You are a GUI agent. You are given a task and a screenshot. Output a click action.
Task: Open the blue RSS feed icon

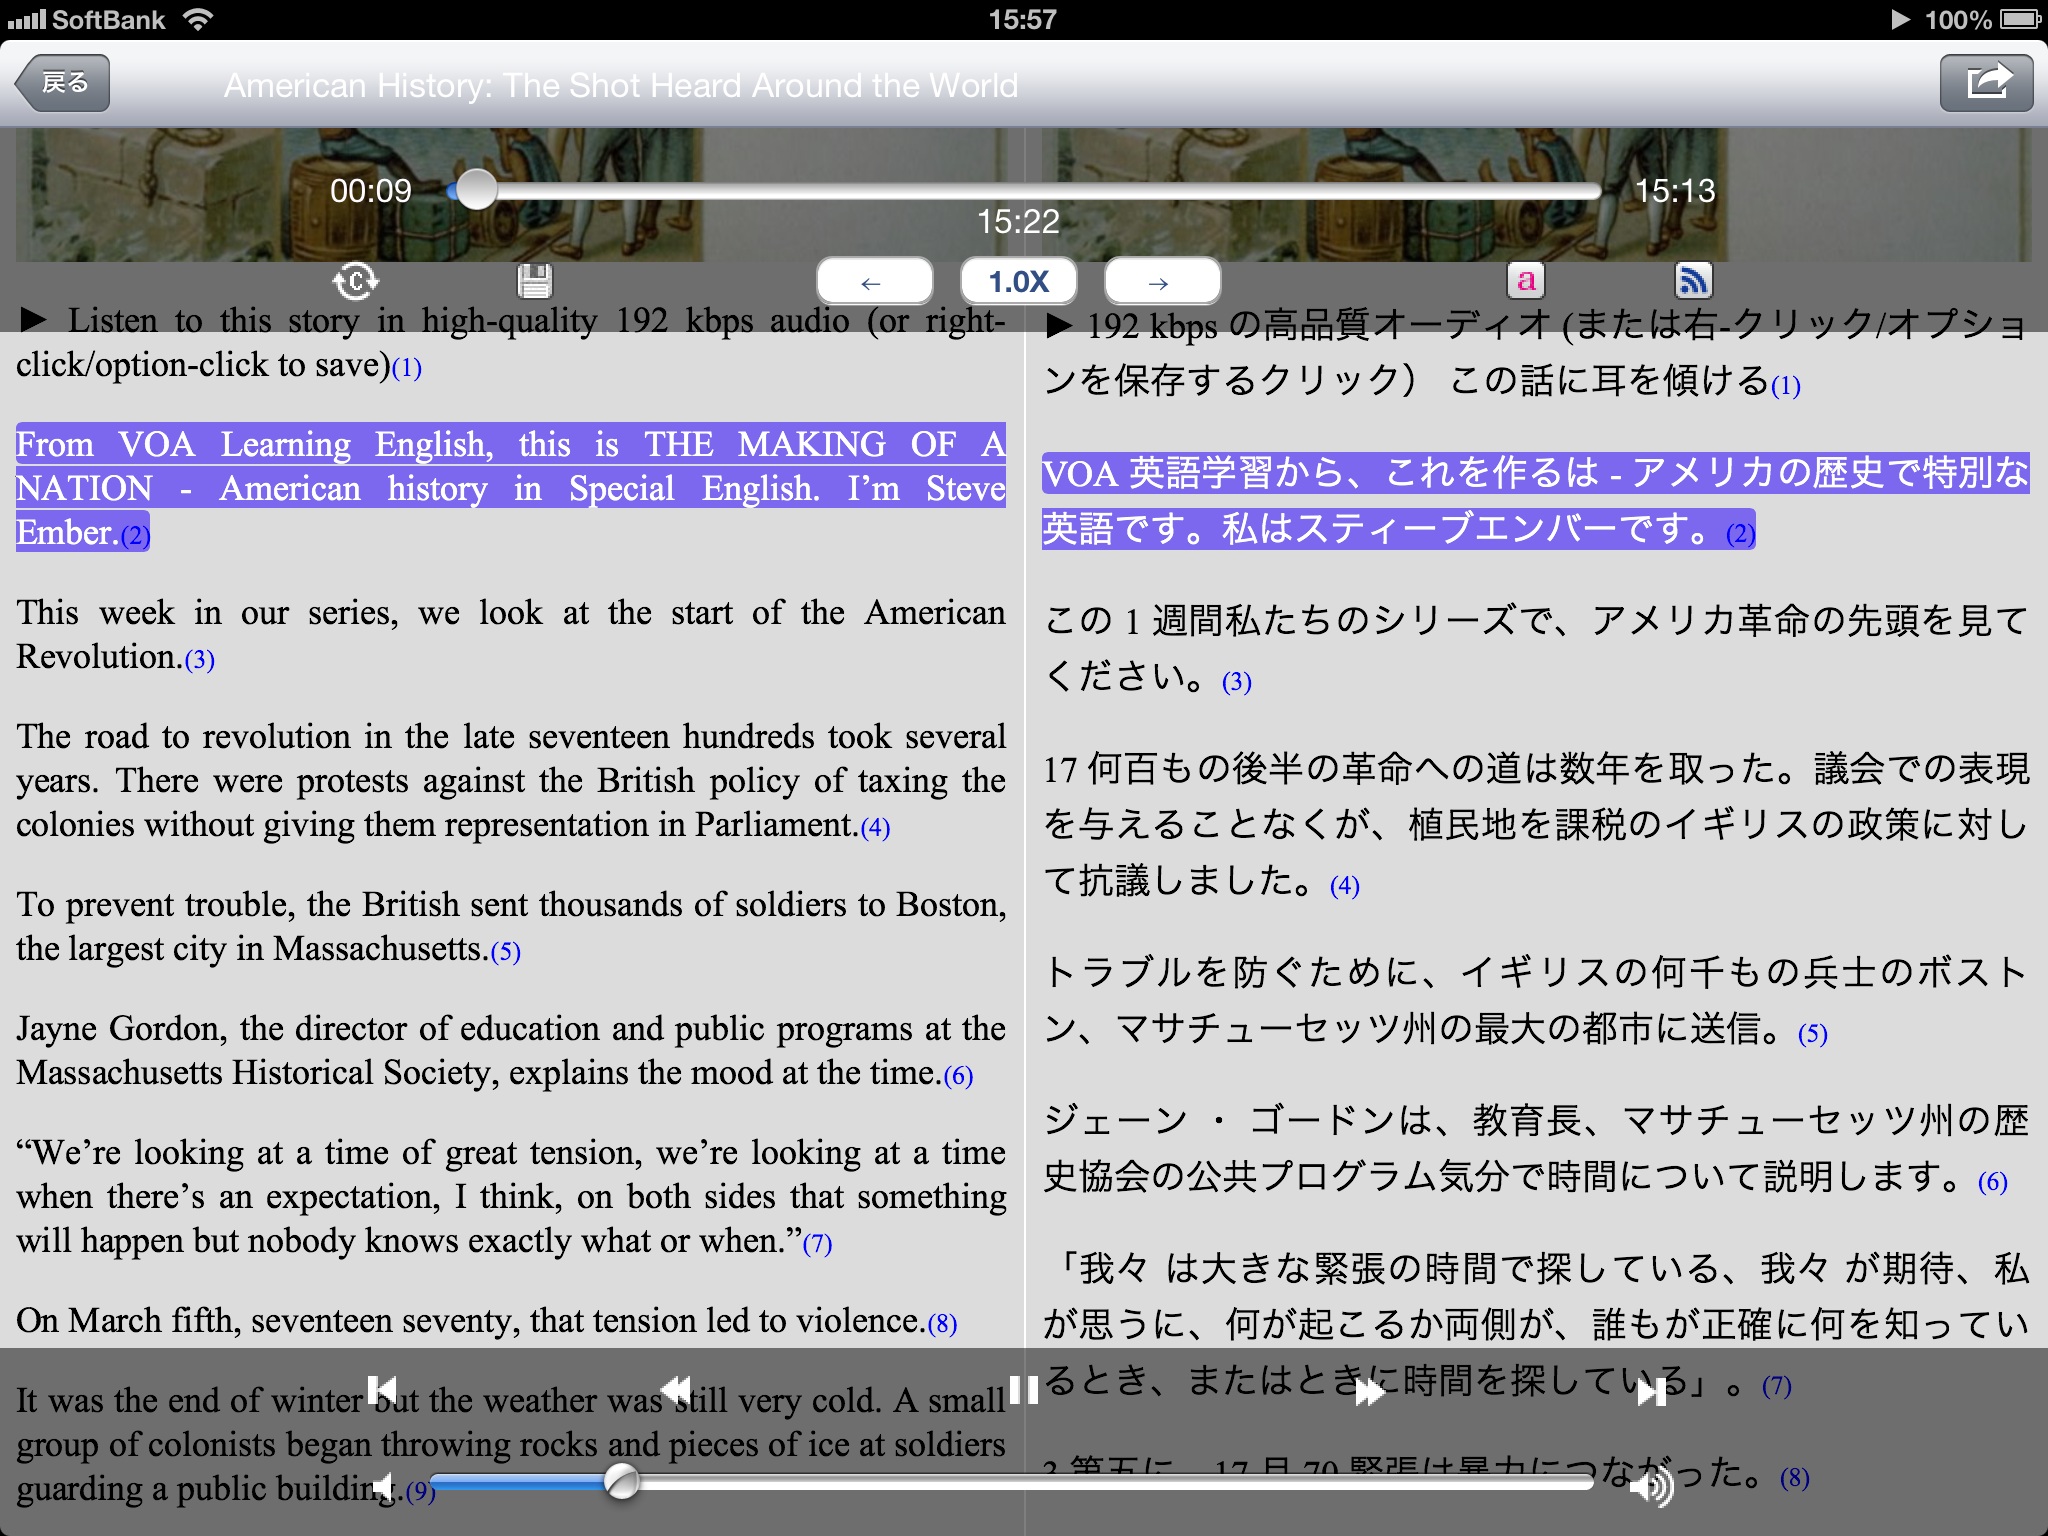(1694, 281)
